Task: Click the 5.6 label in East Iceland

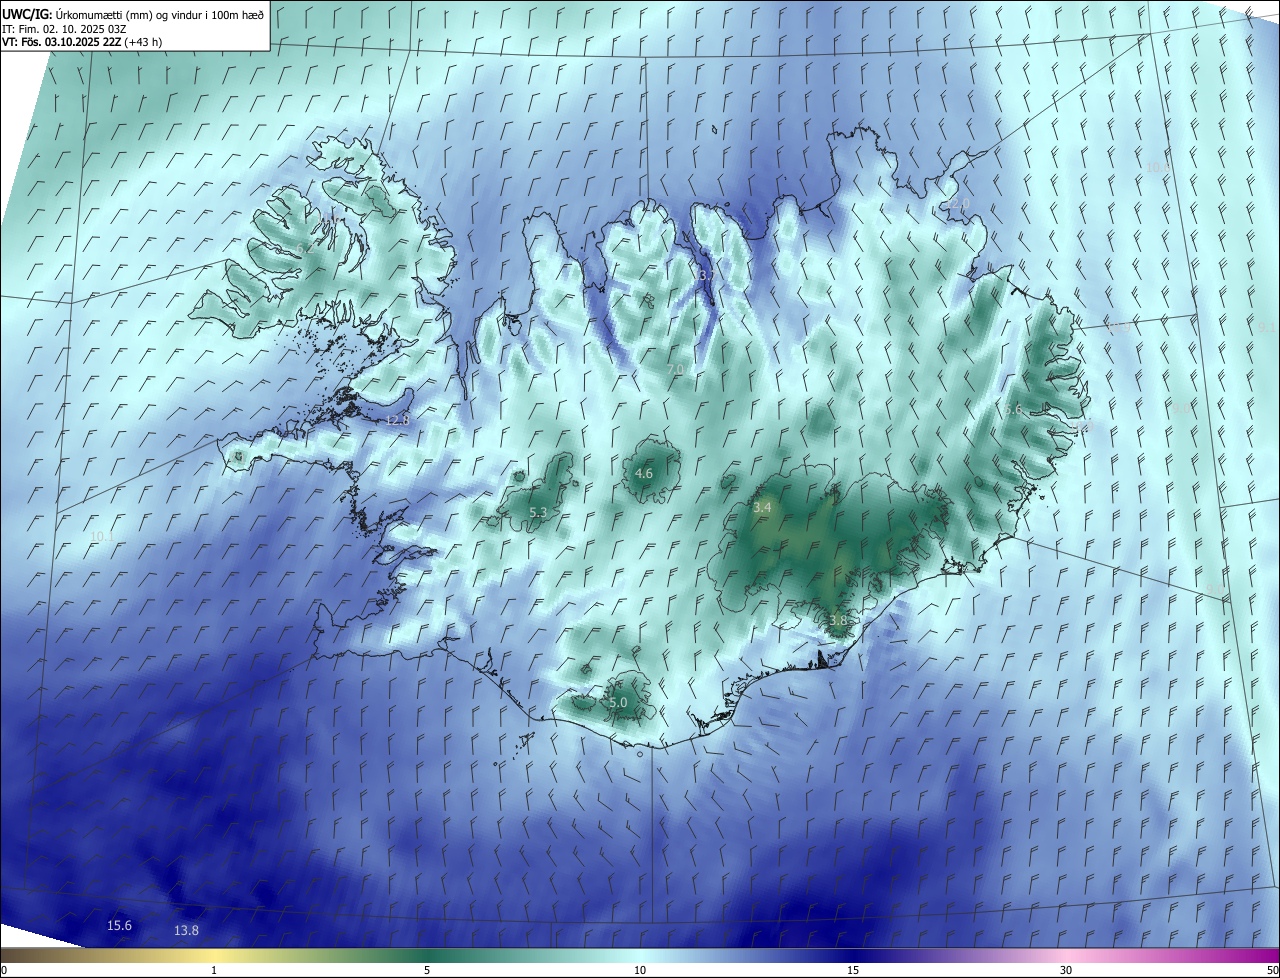Action: click(1013, 409)
